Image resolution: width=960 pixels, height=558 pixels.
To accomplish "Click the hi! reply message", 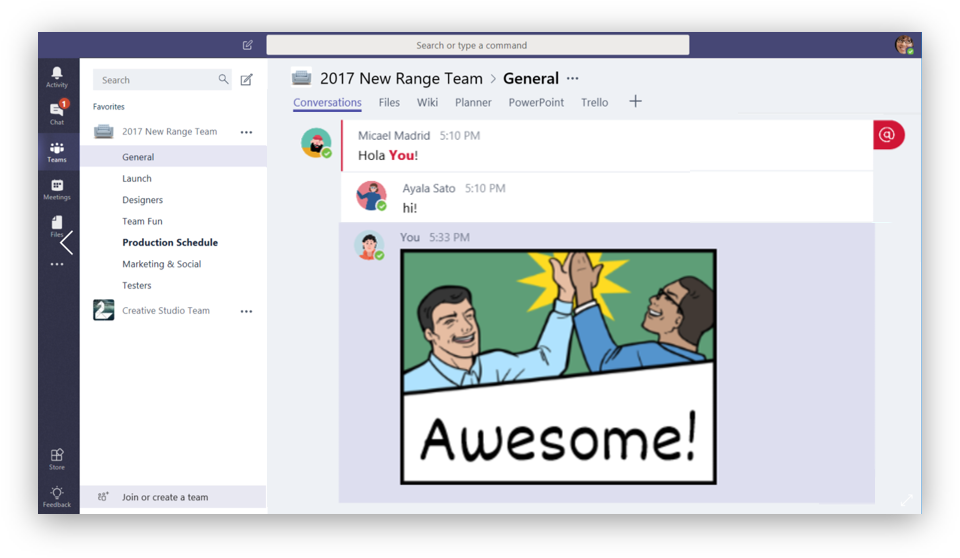I will coord(410,208).
